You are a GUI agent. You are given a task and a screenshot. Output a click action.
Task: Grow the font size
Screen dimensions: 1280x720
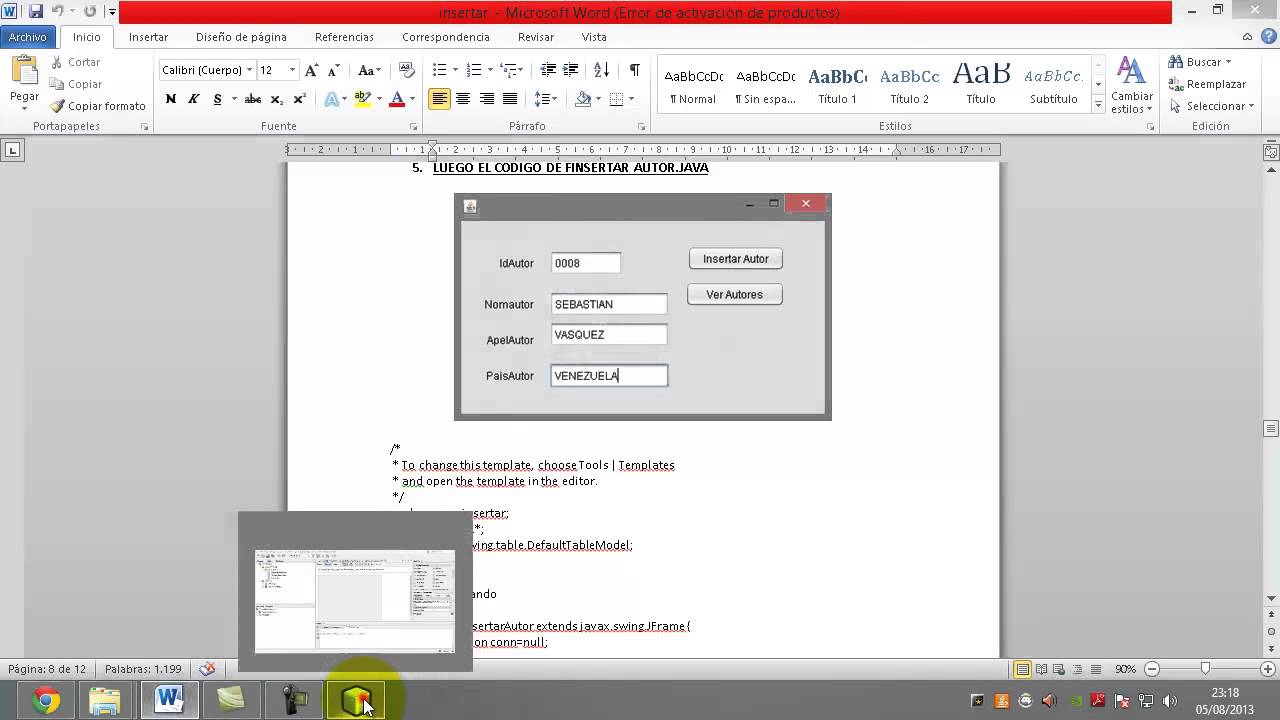(312, 70)
